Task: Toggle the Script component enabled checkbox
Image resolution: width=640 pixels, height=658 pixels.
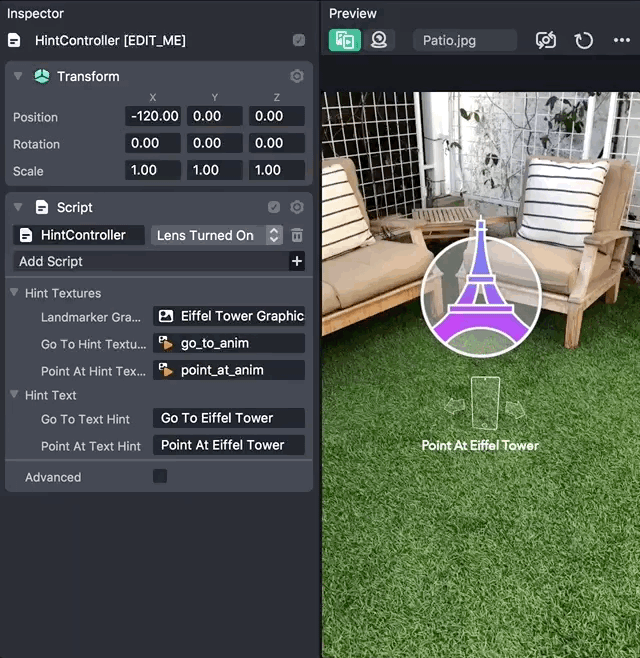Action: pos(274,207)
